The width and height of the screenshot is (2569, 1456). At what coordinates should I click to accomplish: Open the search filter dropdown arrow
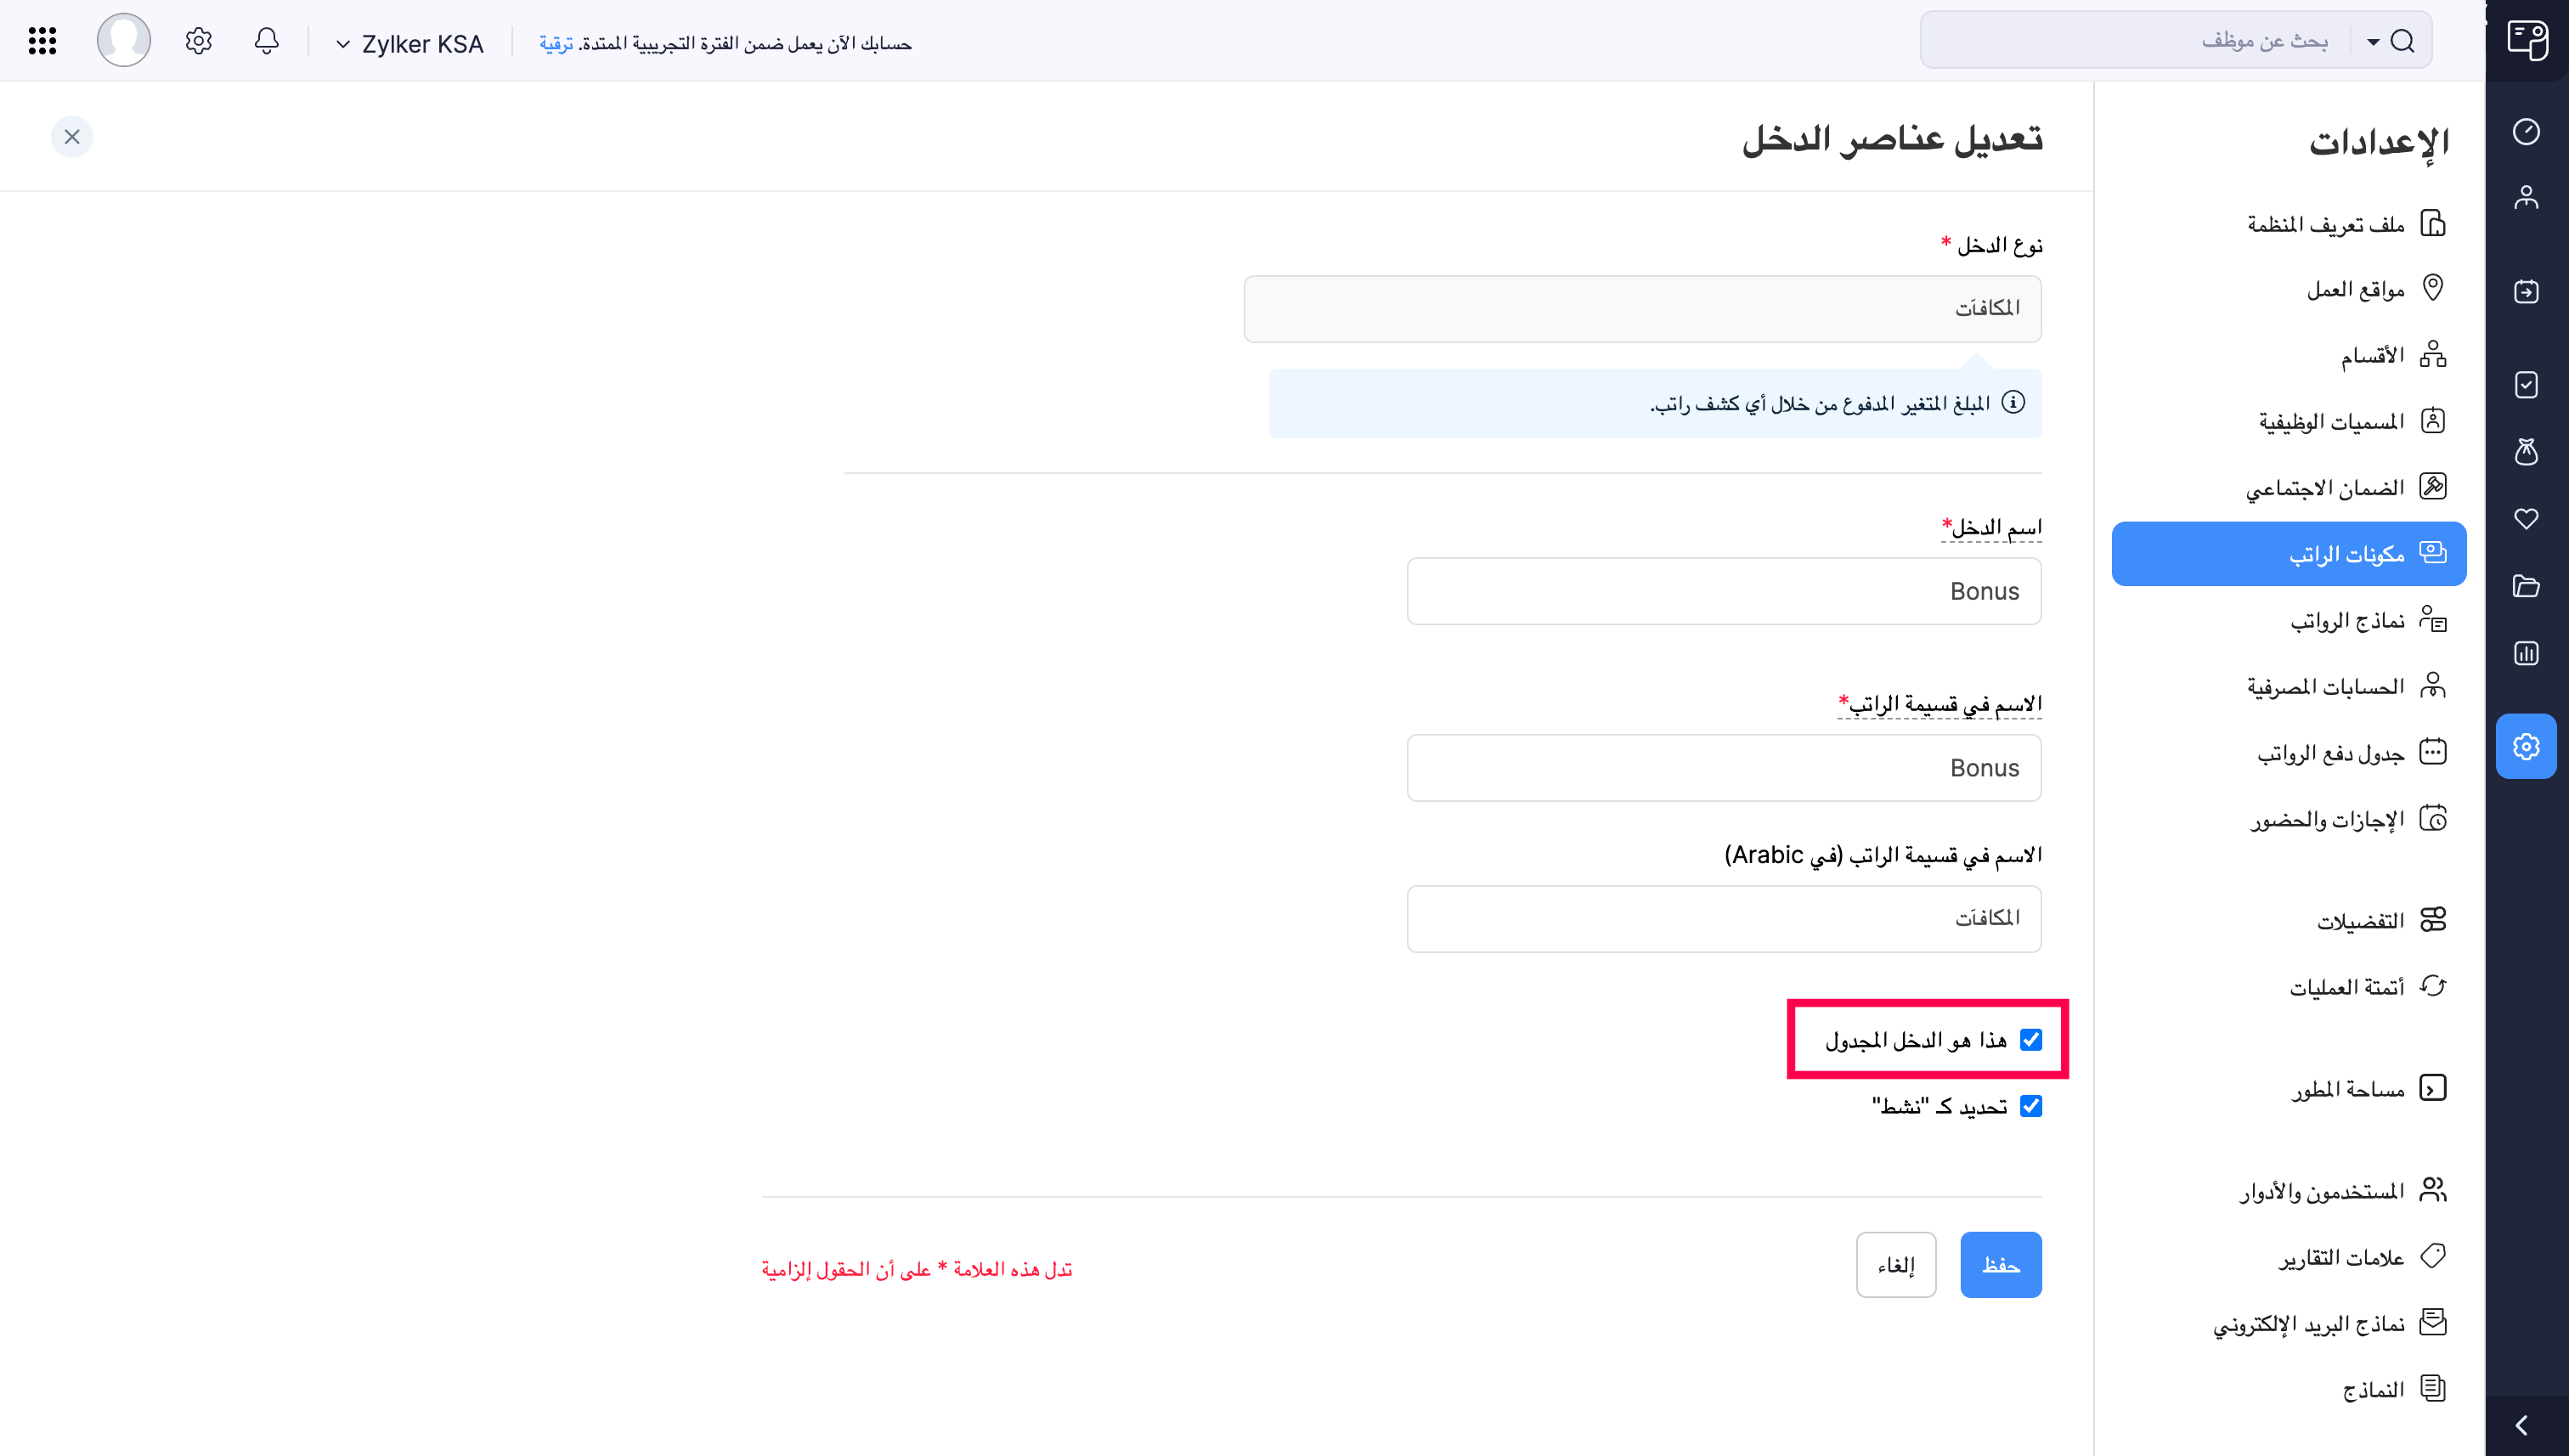click(x=2372, y=41)
